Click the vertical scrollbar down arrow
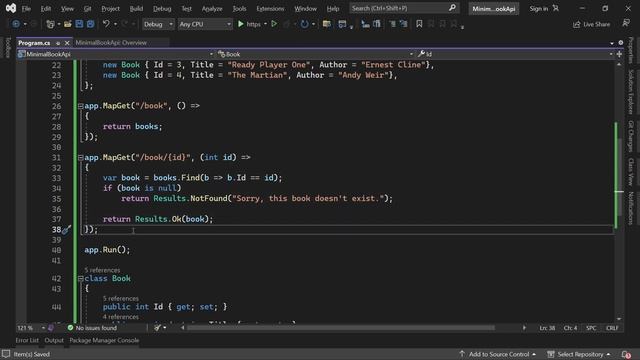The width and height of the screenshot is (640, 360). point(619,319)
